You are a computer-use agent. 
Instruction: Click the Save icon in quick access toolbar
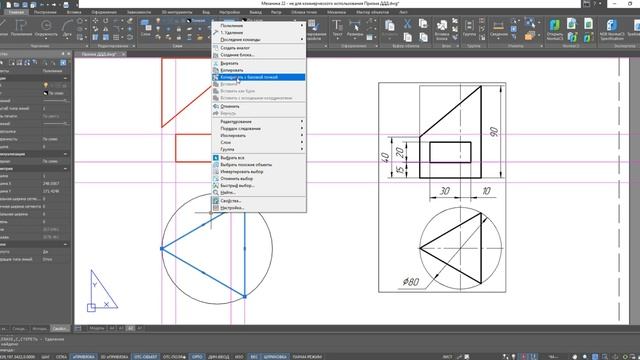tap(24, 4)
